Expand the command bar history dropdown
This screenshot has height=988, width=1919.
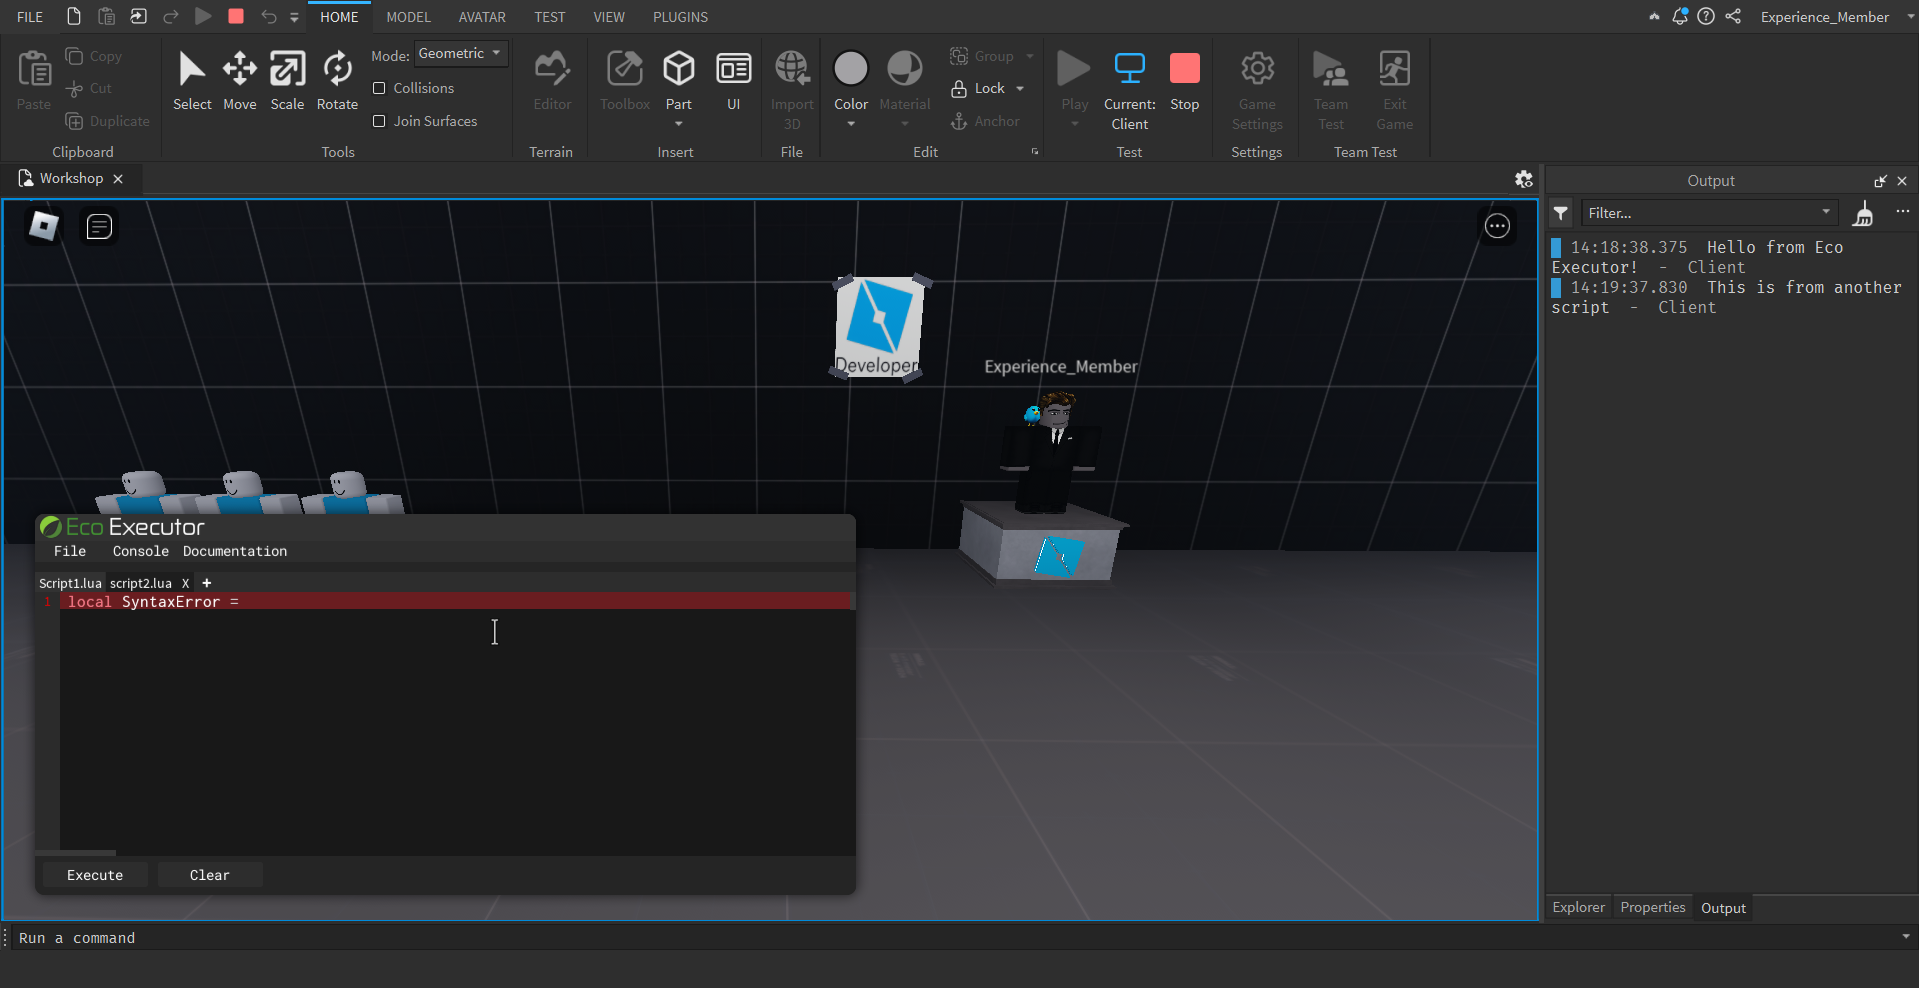click(x=1906, y=937)
